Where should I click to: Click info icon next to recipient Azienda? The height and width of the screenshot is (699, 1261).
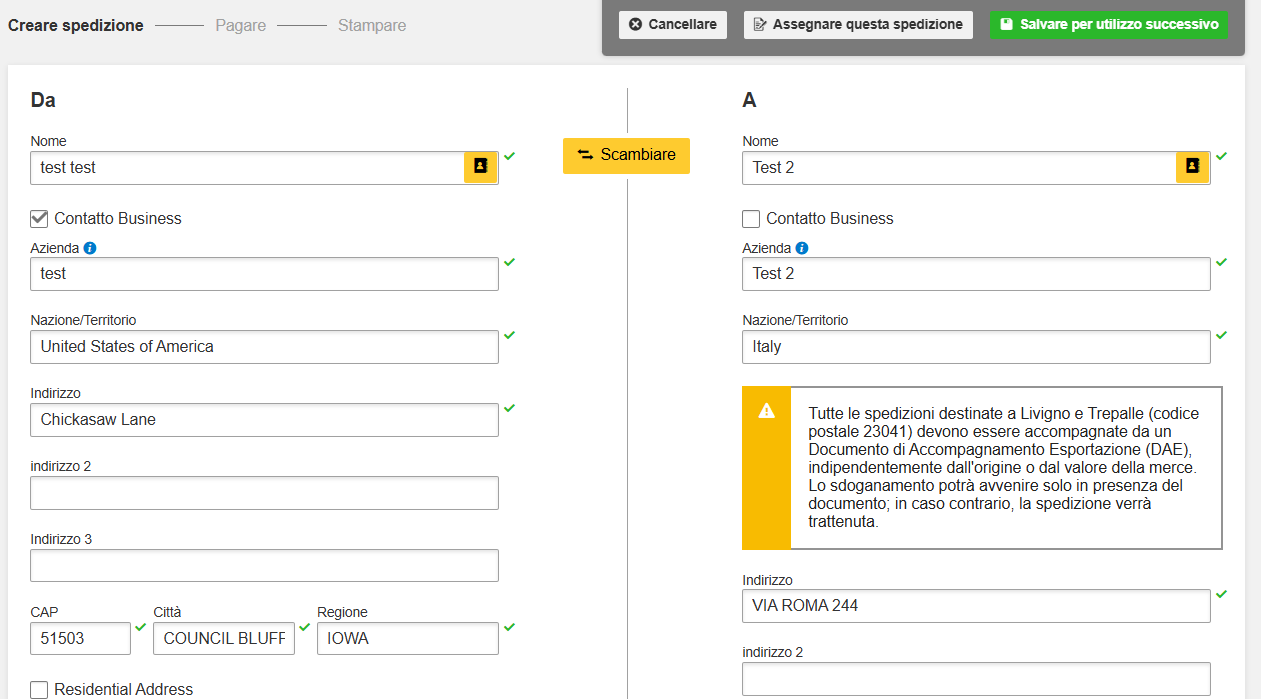coord(802,248)
